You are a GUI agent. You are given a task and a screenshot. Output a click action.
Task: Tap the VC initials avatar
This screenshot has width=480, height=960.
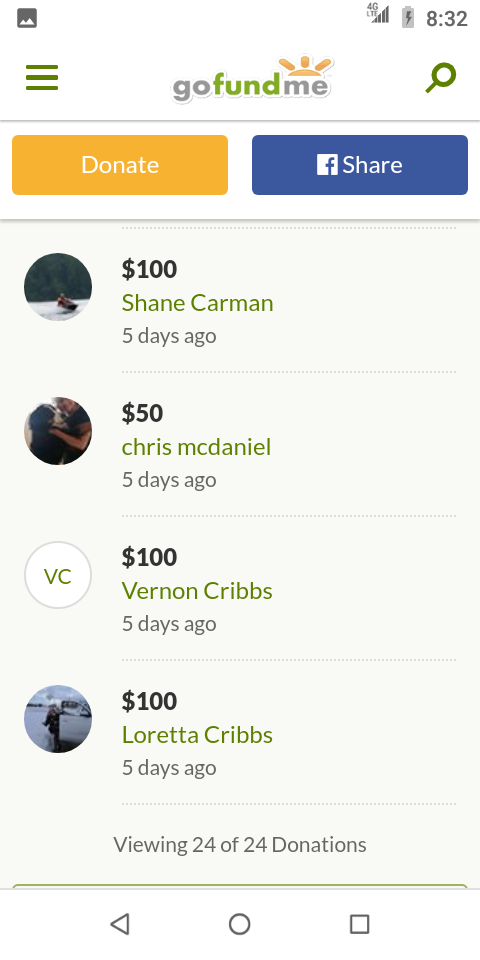[x=58, y=575]
